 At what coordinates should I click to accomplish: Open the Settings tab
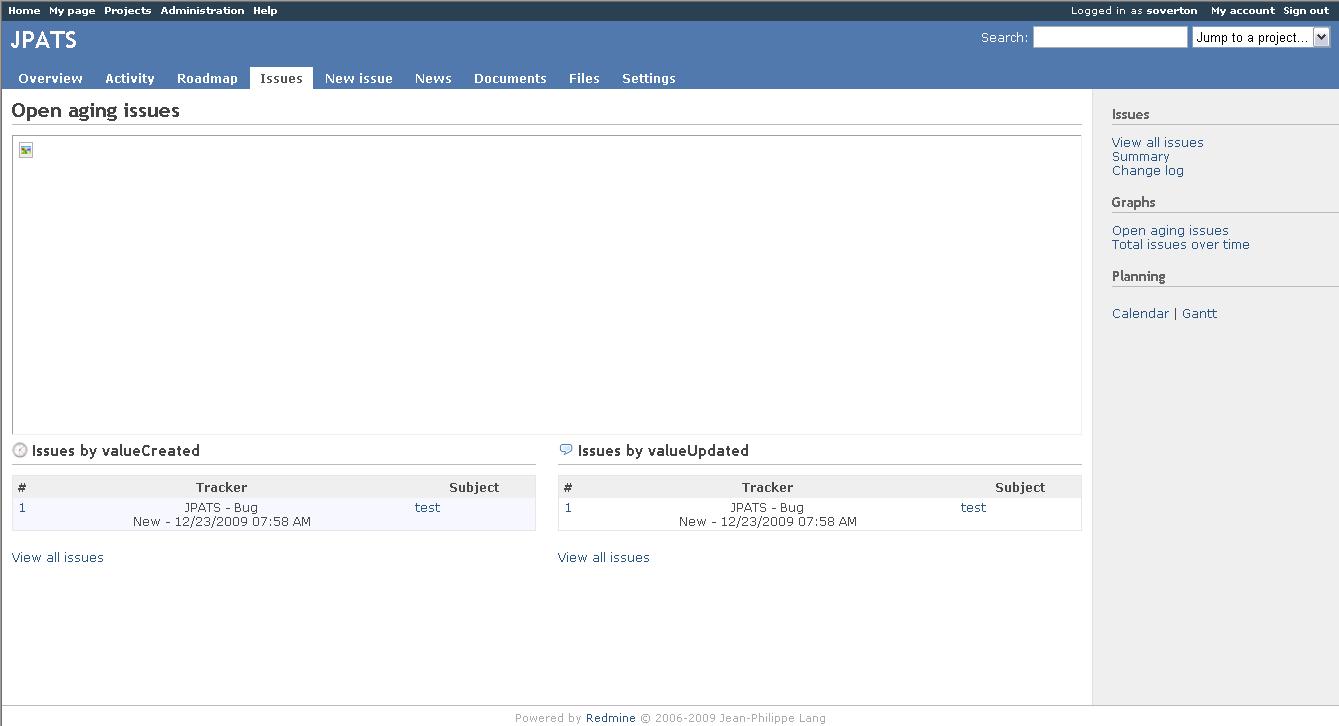pyautogui.click(x=649, y=78)
